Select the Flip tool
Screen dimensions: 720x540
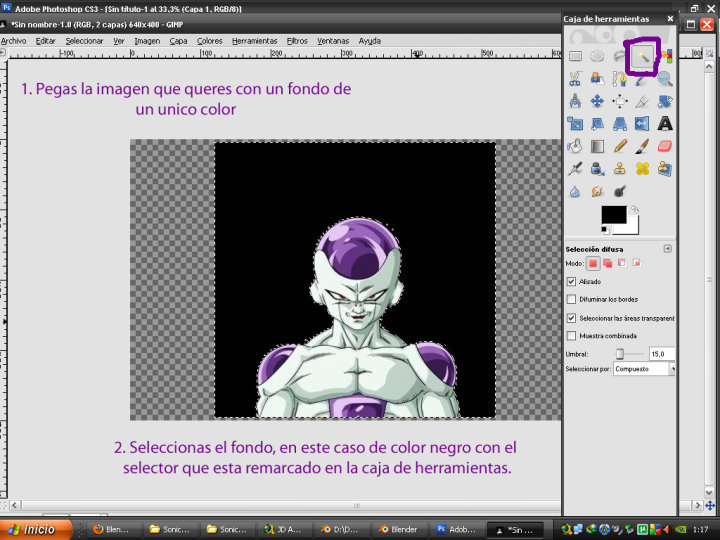tap(642, 124)
